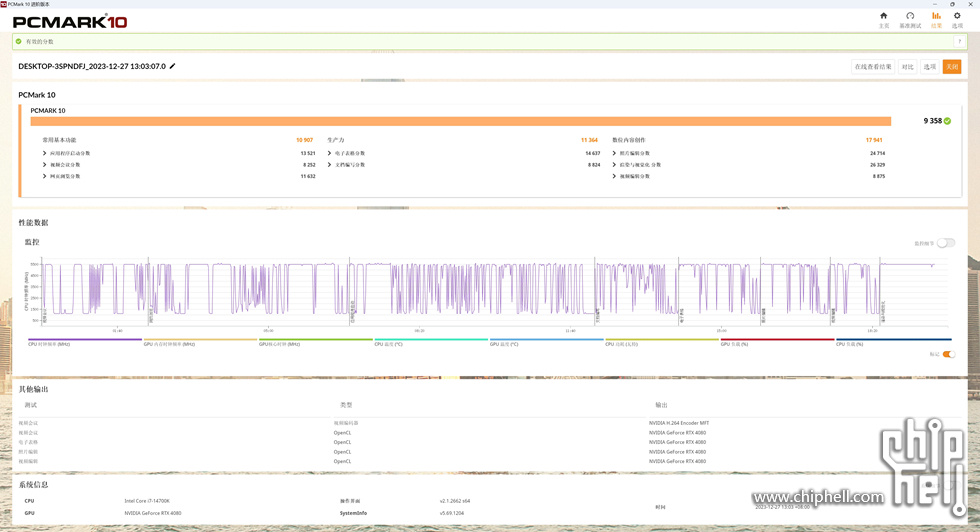Click the 常用基本功能 score 10 907
Viewport: 980px width, 532px height.
click(304, 140)
